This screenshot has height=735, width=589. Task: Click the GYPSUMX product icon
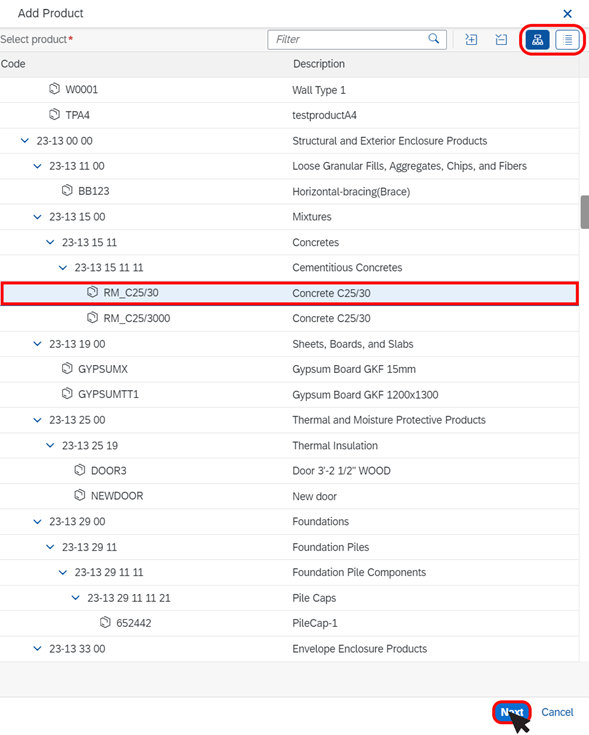67,368
